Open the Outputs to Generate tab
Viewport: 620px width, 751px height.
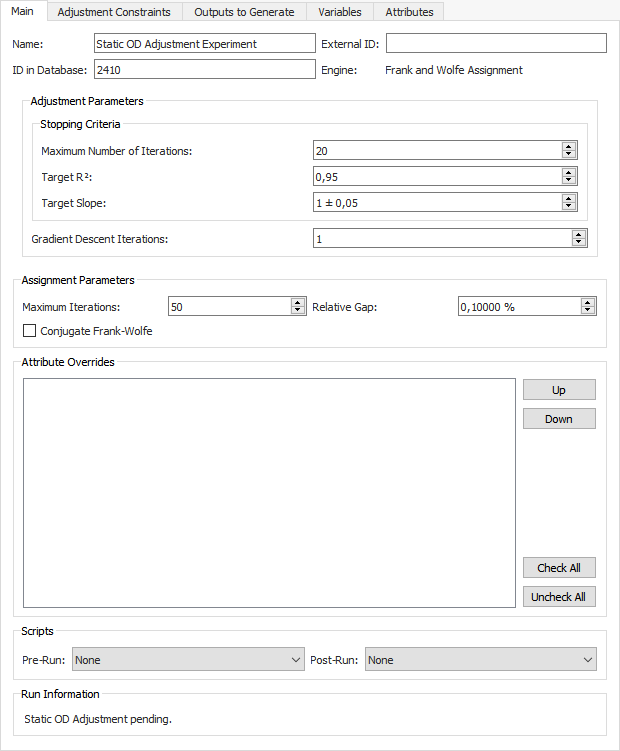click(x=244, y=12)
